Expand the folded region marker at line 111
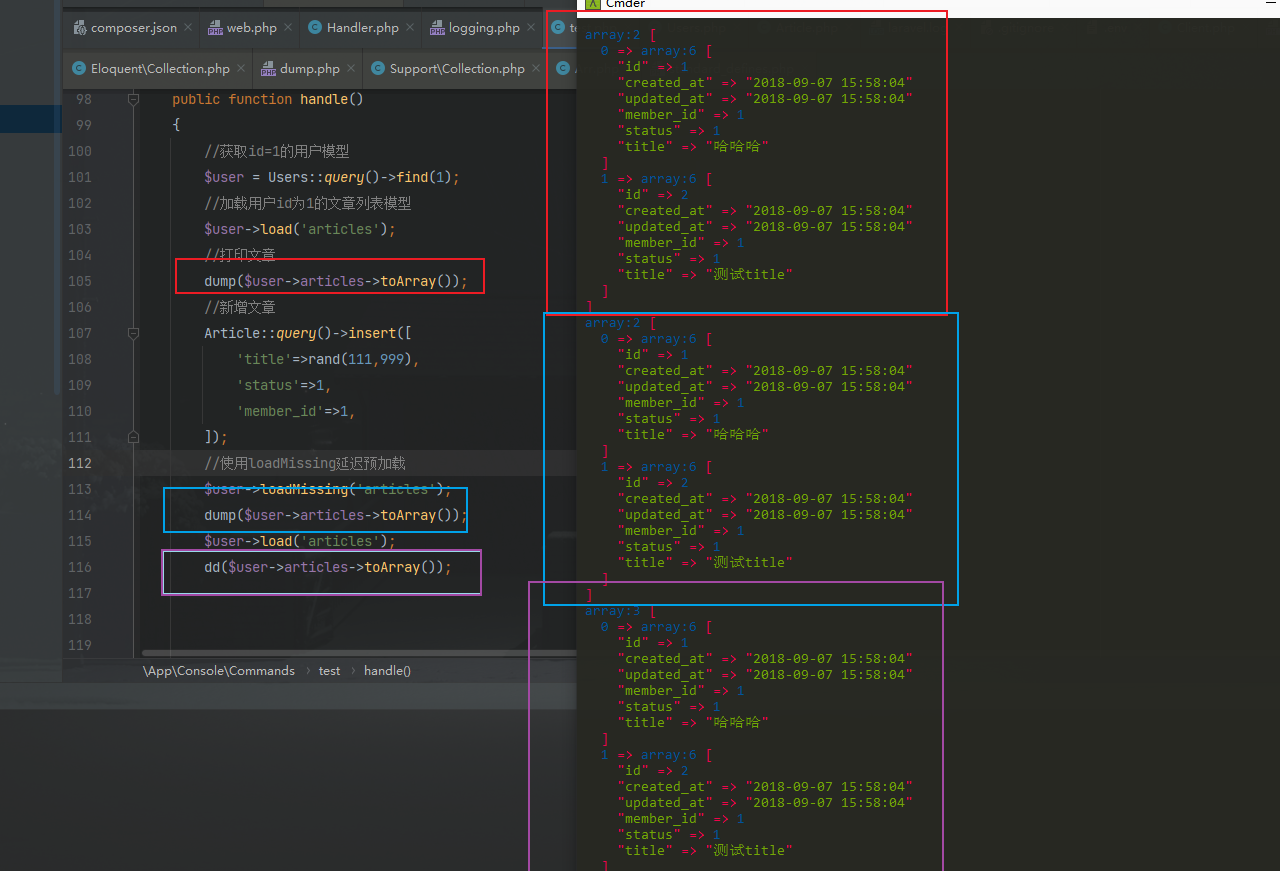Screen dimensions: 1280x871 133,437
